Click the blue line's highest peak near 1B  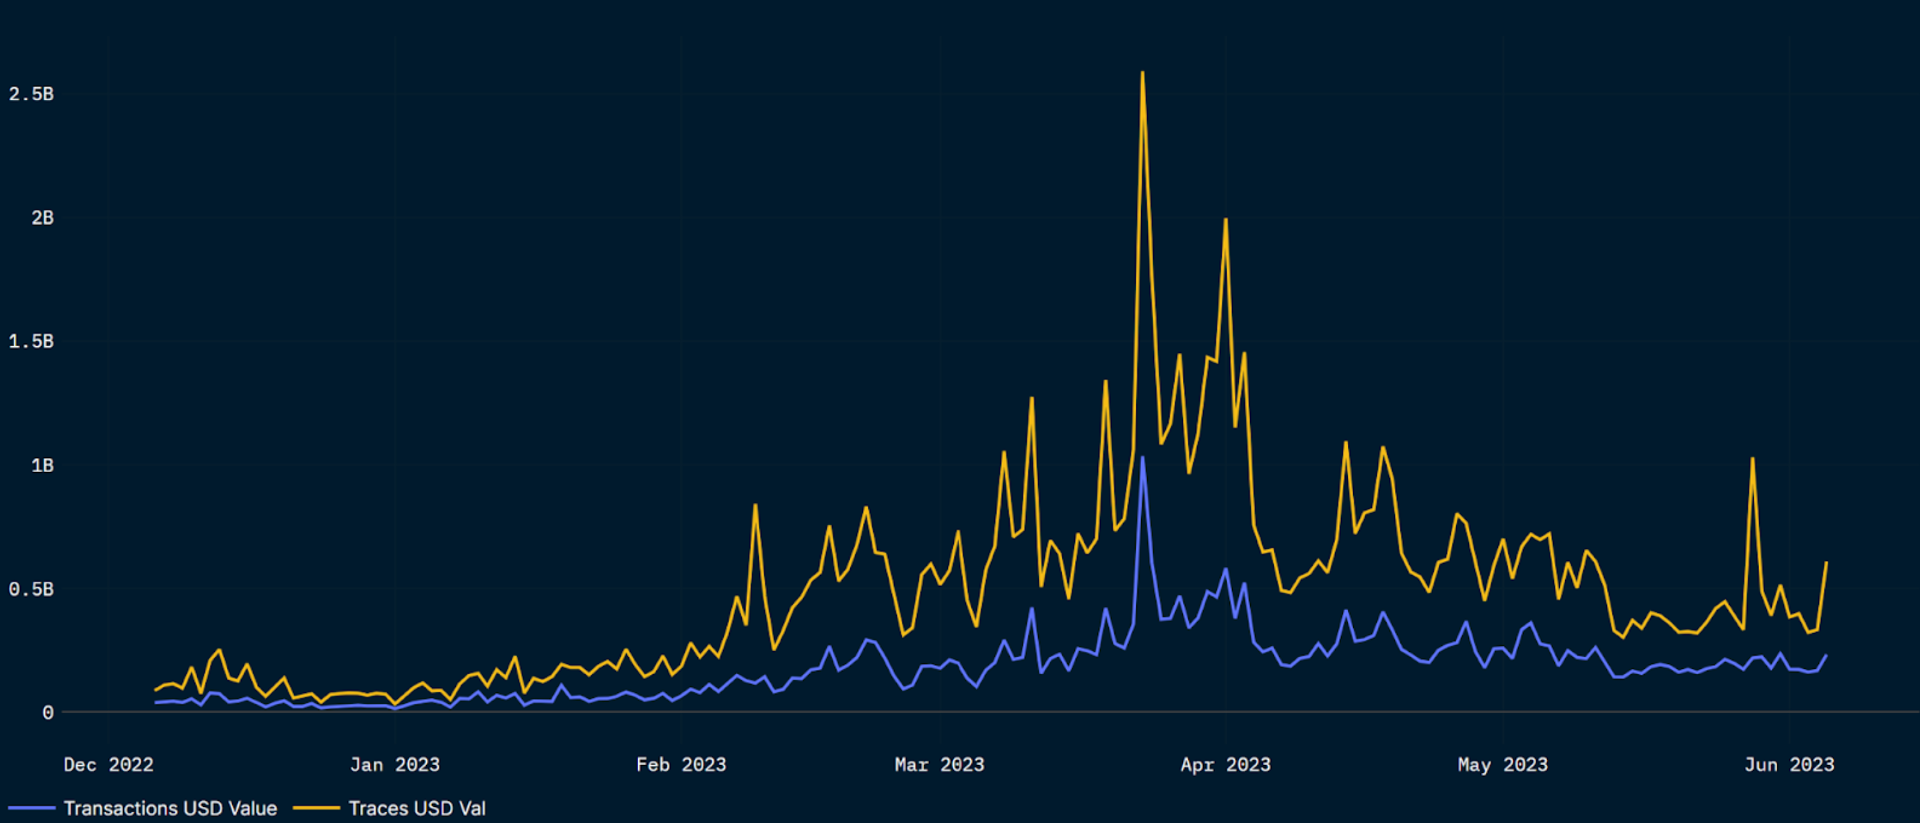pos(1142,459)
